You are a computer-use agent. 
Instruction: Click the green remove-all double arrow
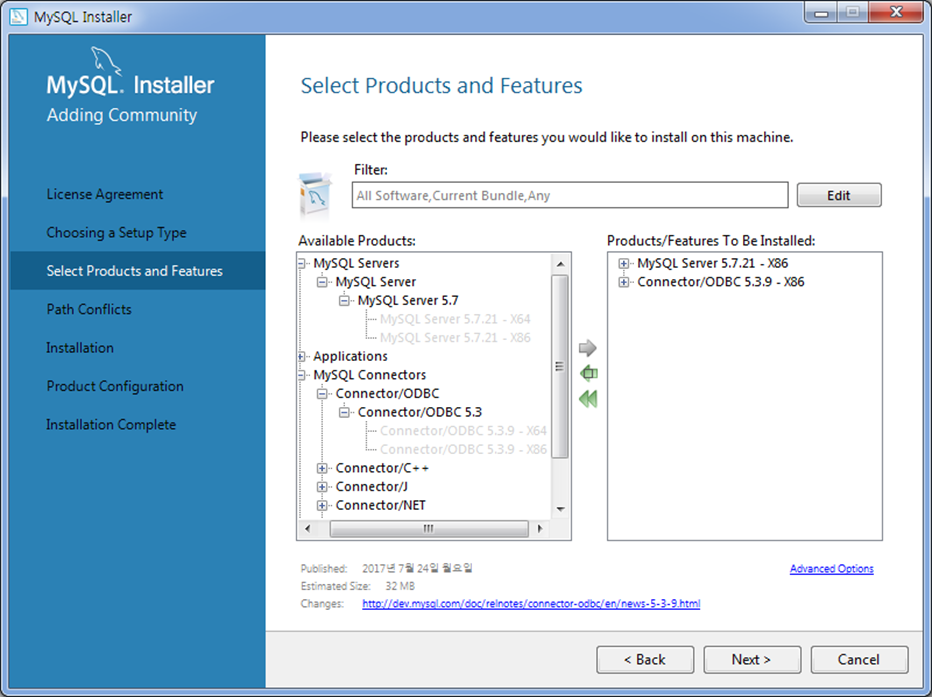pos(588,399)
